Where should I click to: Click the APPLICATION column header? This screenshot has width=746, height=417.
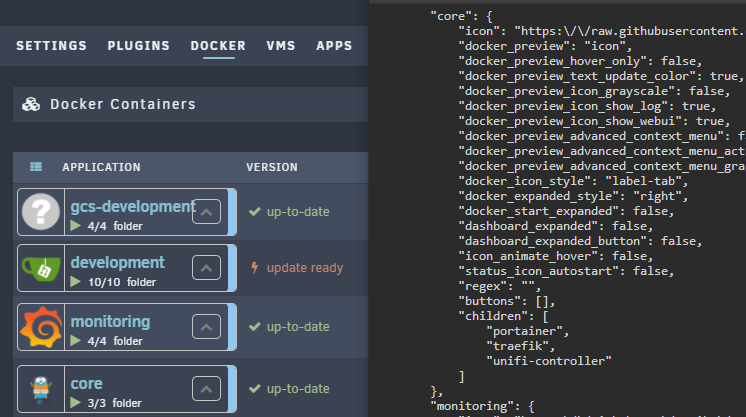[x=101, y=167]
